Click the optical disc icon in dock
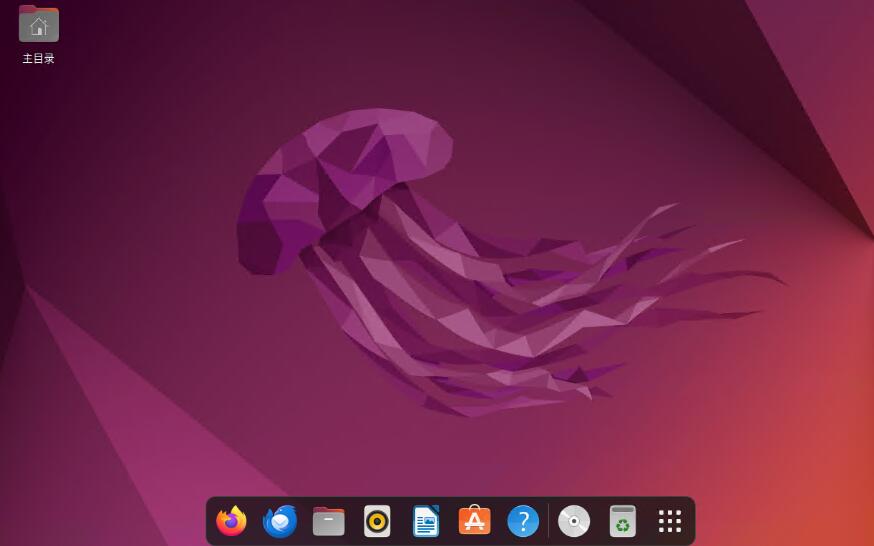 tap(574, 521)
